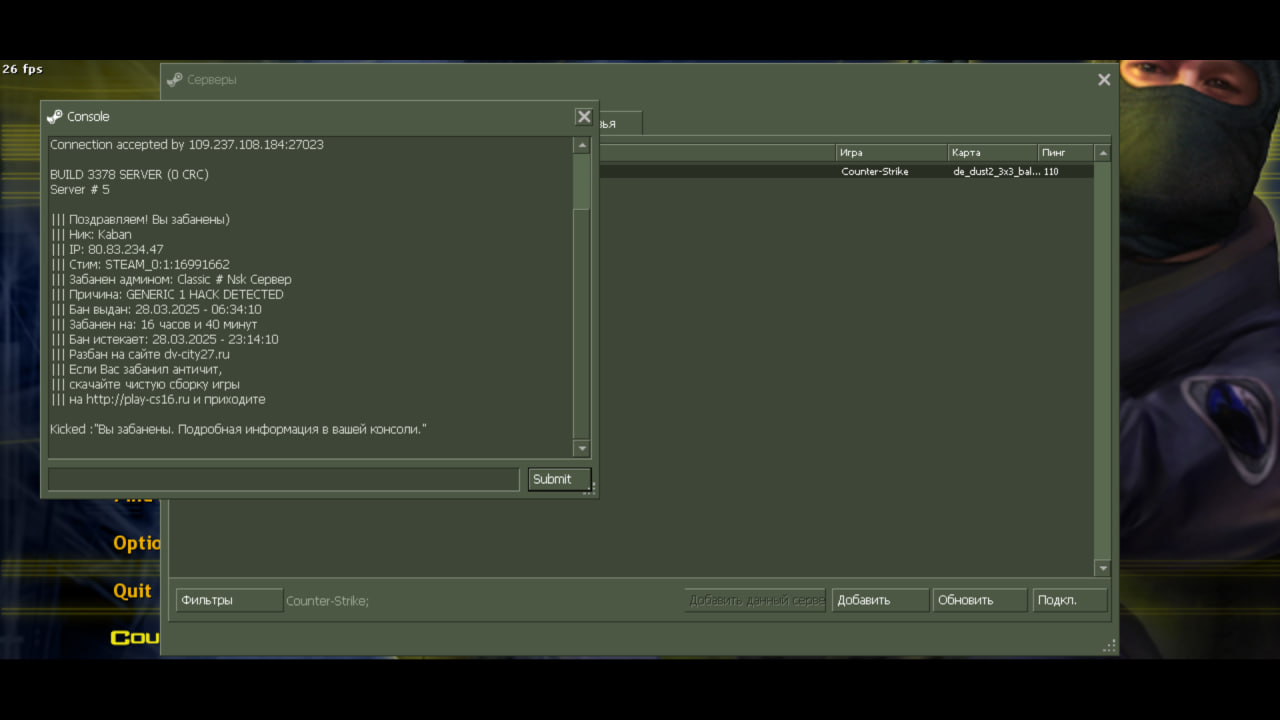The width and height of the screenshot is (1280, 720).
Task: Click the 'Server # 5' console line
Action: point(80,190)
